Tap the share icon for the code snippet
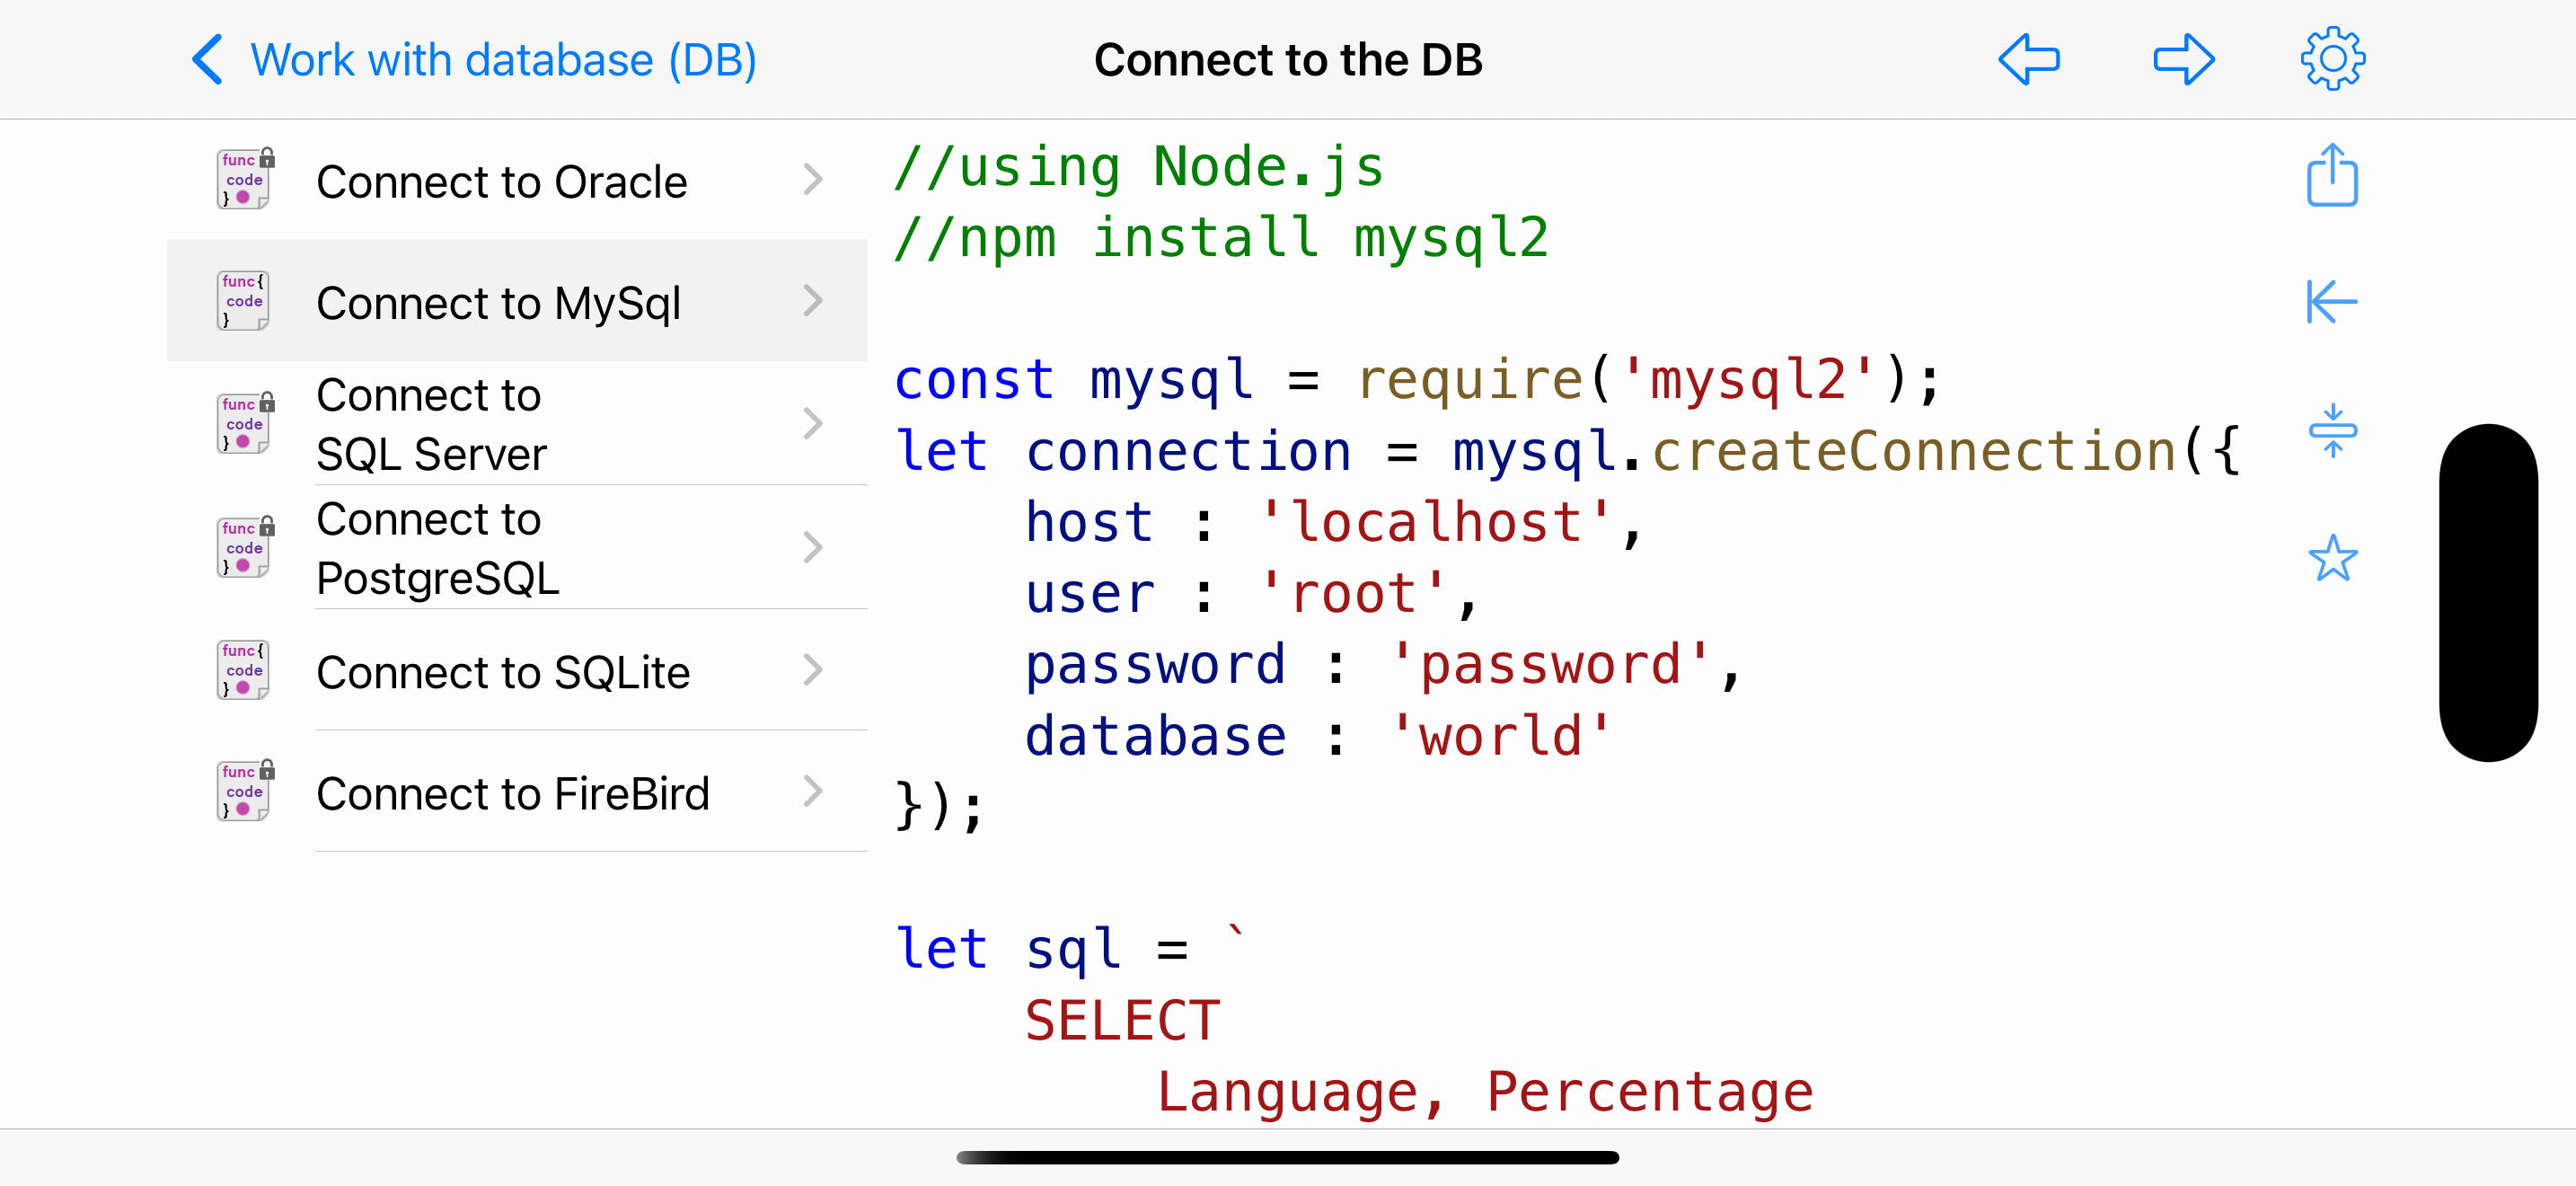 (2332, 176)
